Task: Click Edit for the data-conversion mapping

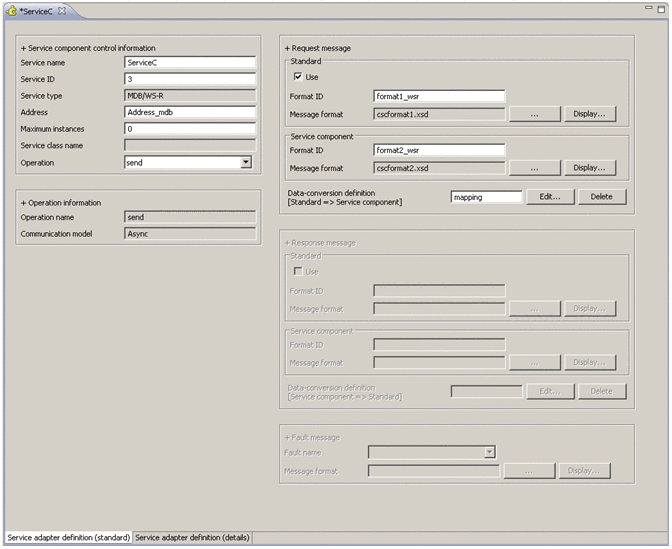Action: [x=550, y=197]
